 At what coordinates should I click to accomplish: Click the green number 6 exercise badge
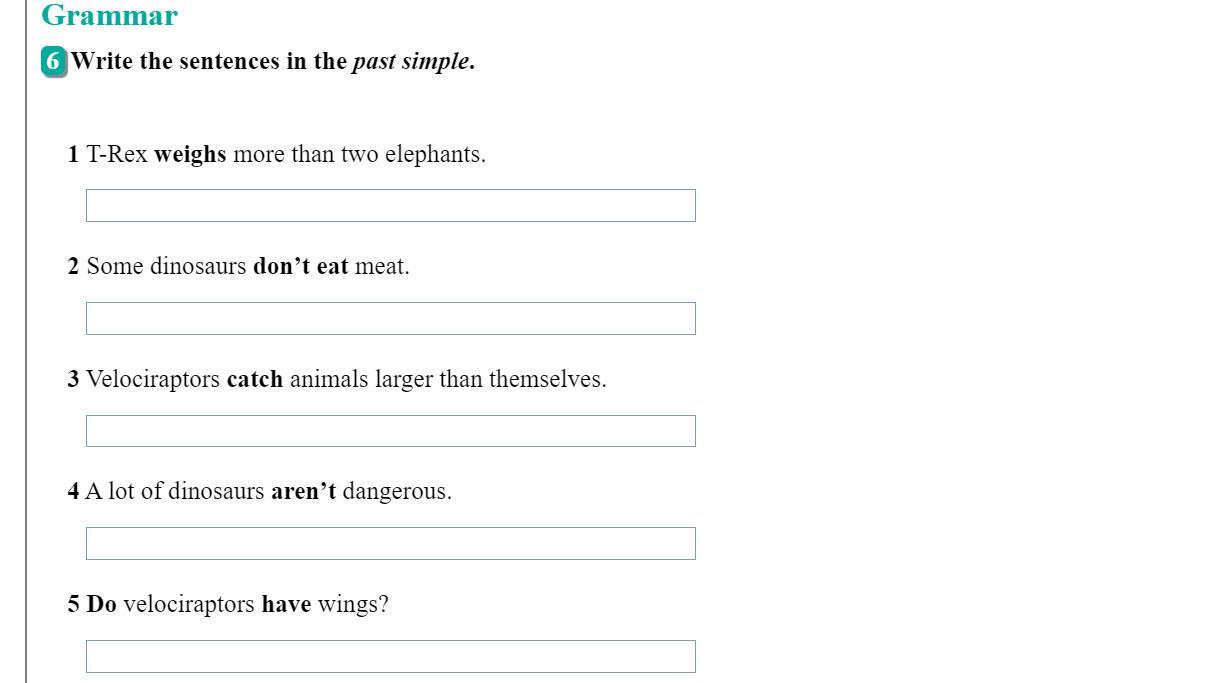(54, 61)
